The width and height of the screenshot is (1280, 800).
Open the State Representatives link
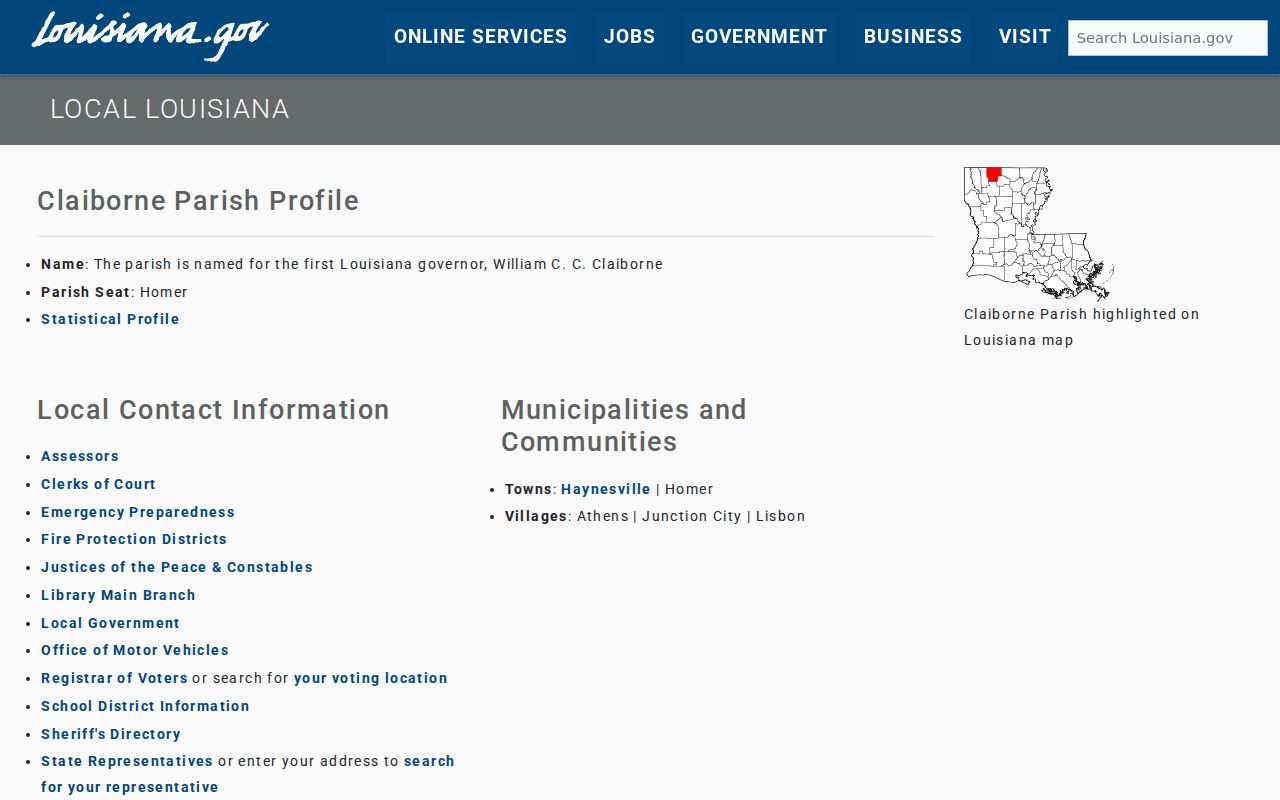pyautogui.click(x=127, y=761)
